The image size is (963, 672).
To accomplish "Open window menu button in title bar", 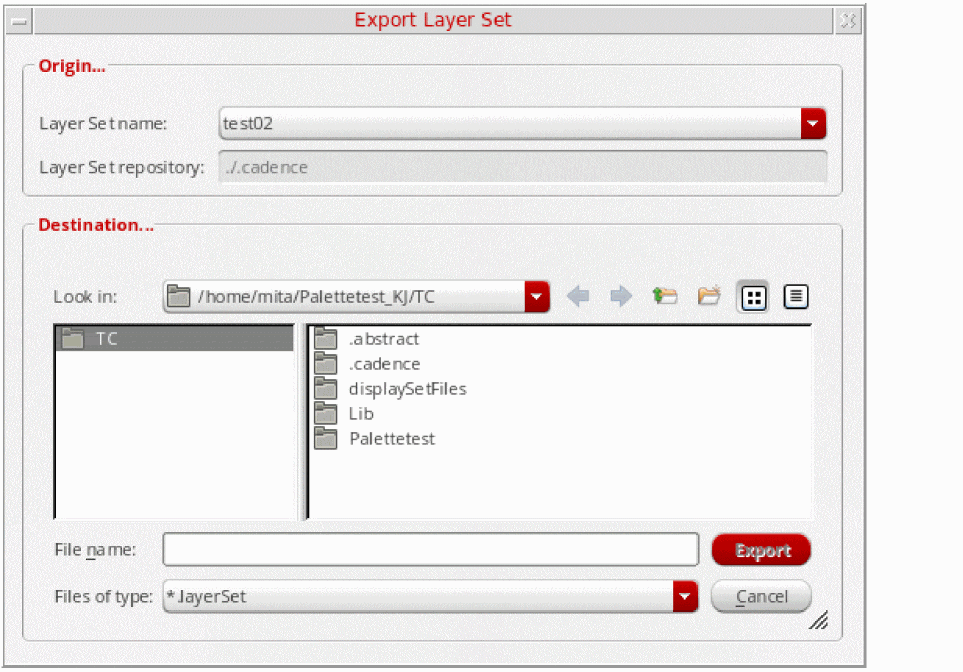I will tap(19, 21).
